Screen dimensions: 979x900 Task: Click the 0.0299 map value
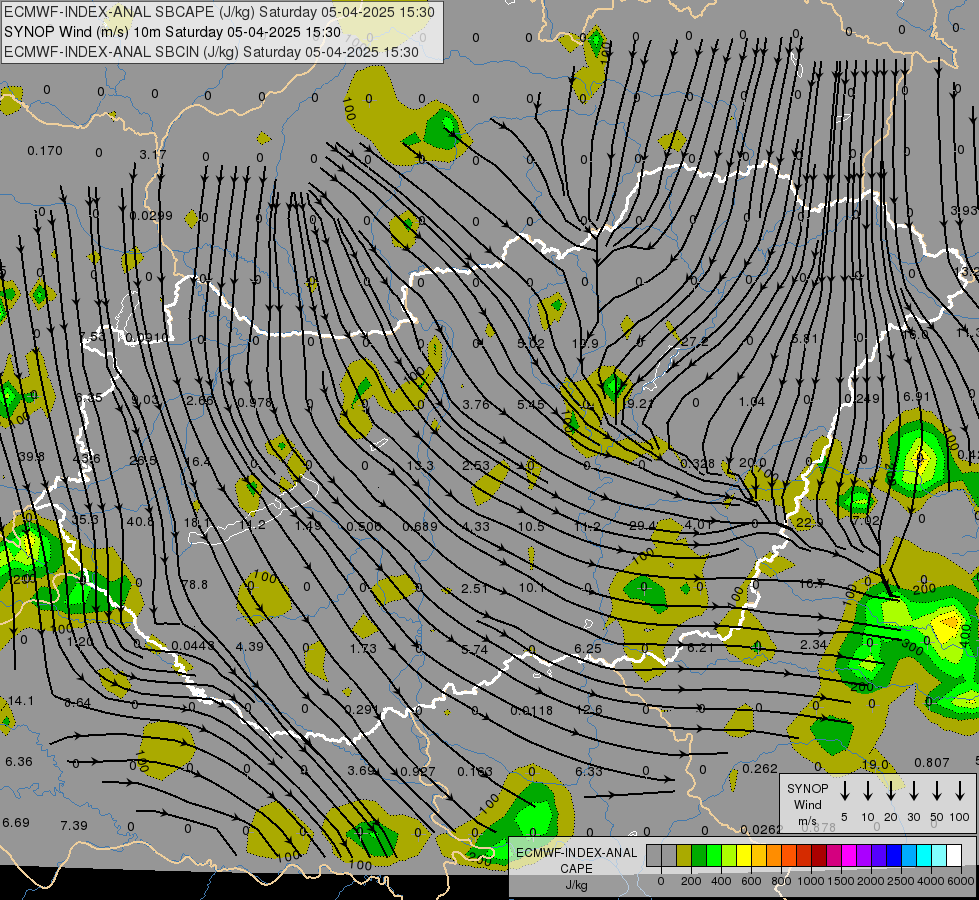(x=151, y=215)
